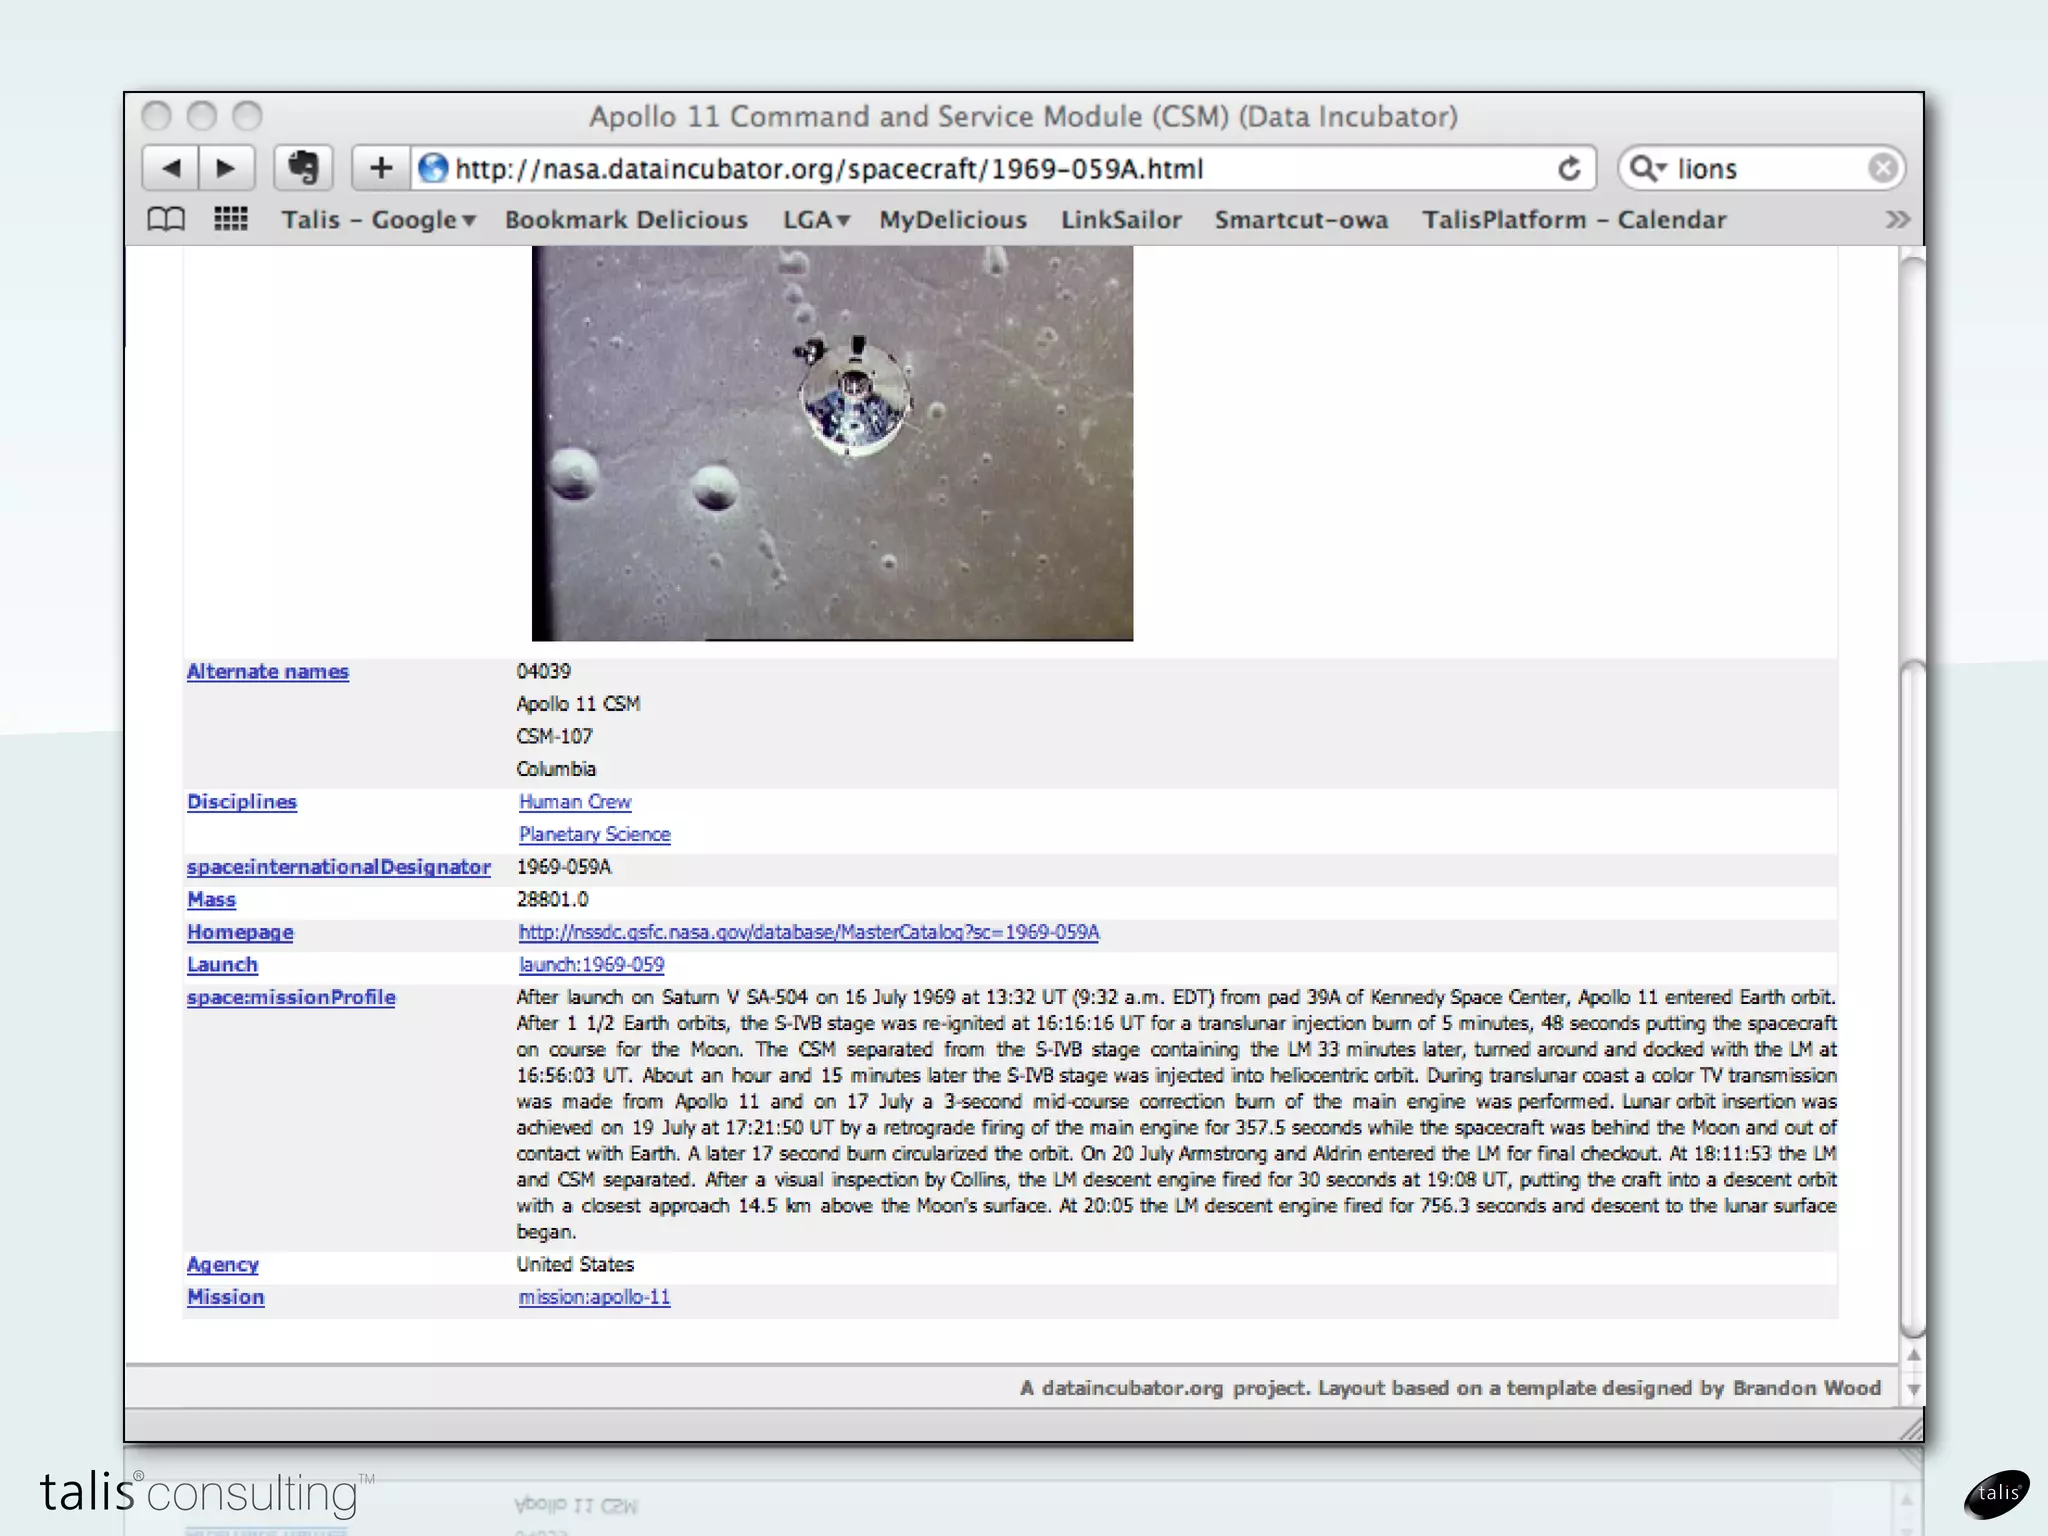Open the bookmarks book icon

pos(166,219)
